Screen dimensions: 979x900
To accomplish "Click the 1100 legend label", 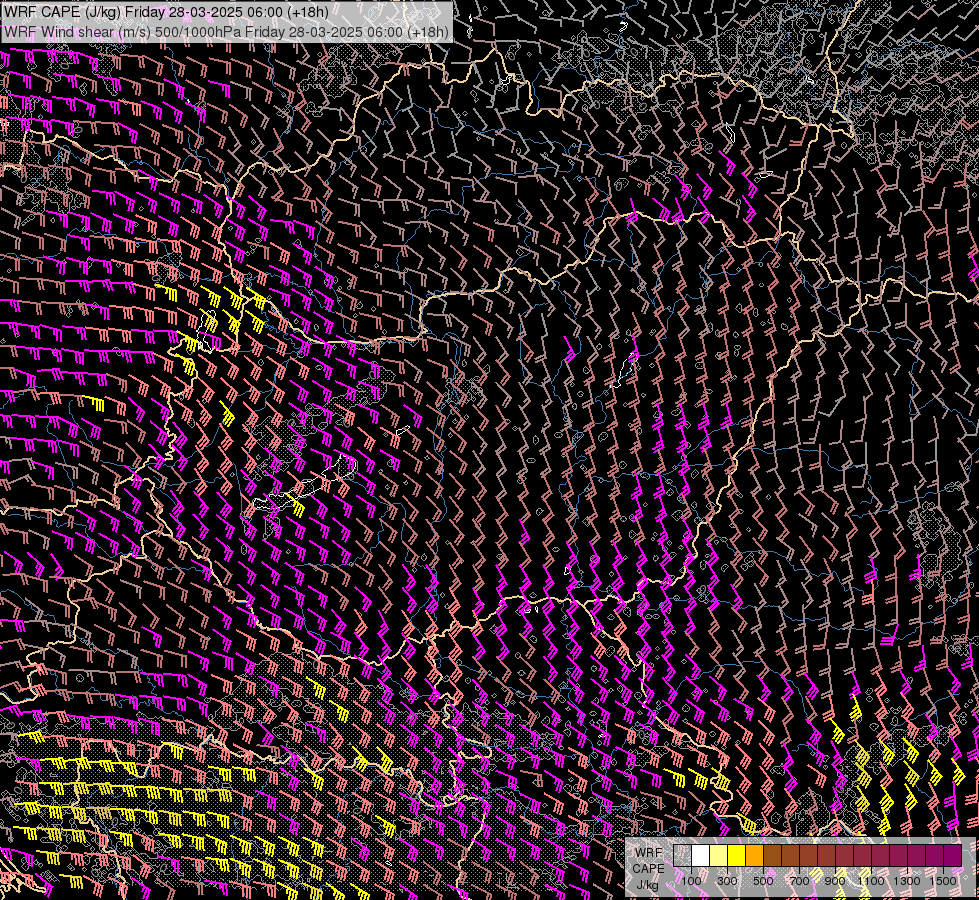I will (x=871, y=881).
